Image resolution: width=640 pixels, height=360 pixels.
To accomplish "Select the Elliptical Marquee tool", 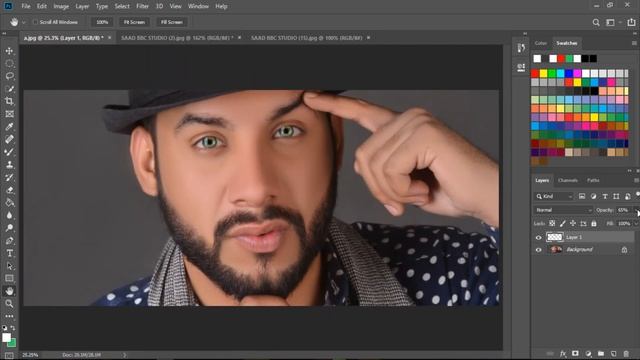I will tap(9, 64).
